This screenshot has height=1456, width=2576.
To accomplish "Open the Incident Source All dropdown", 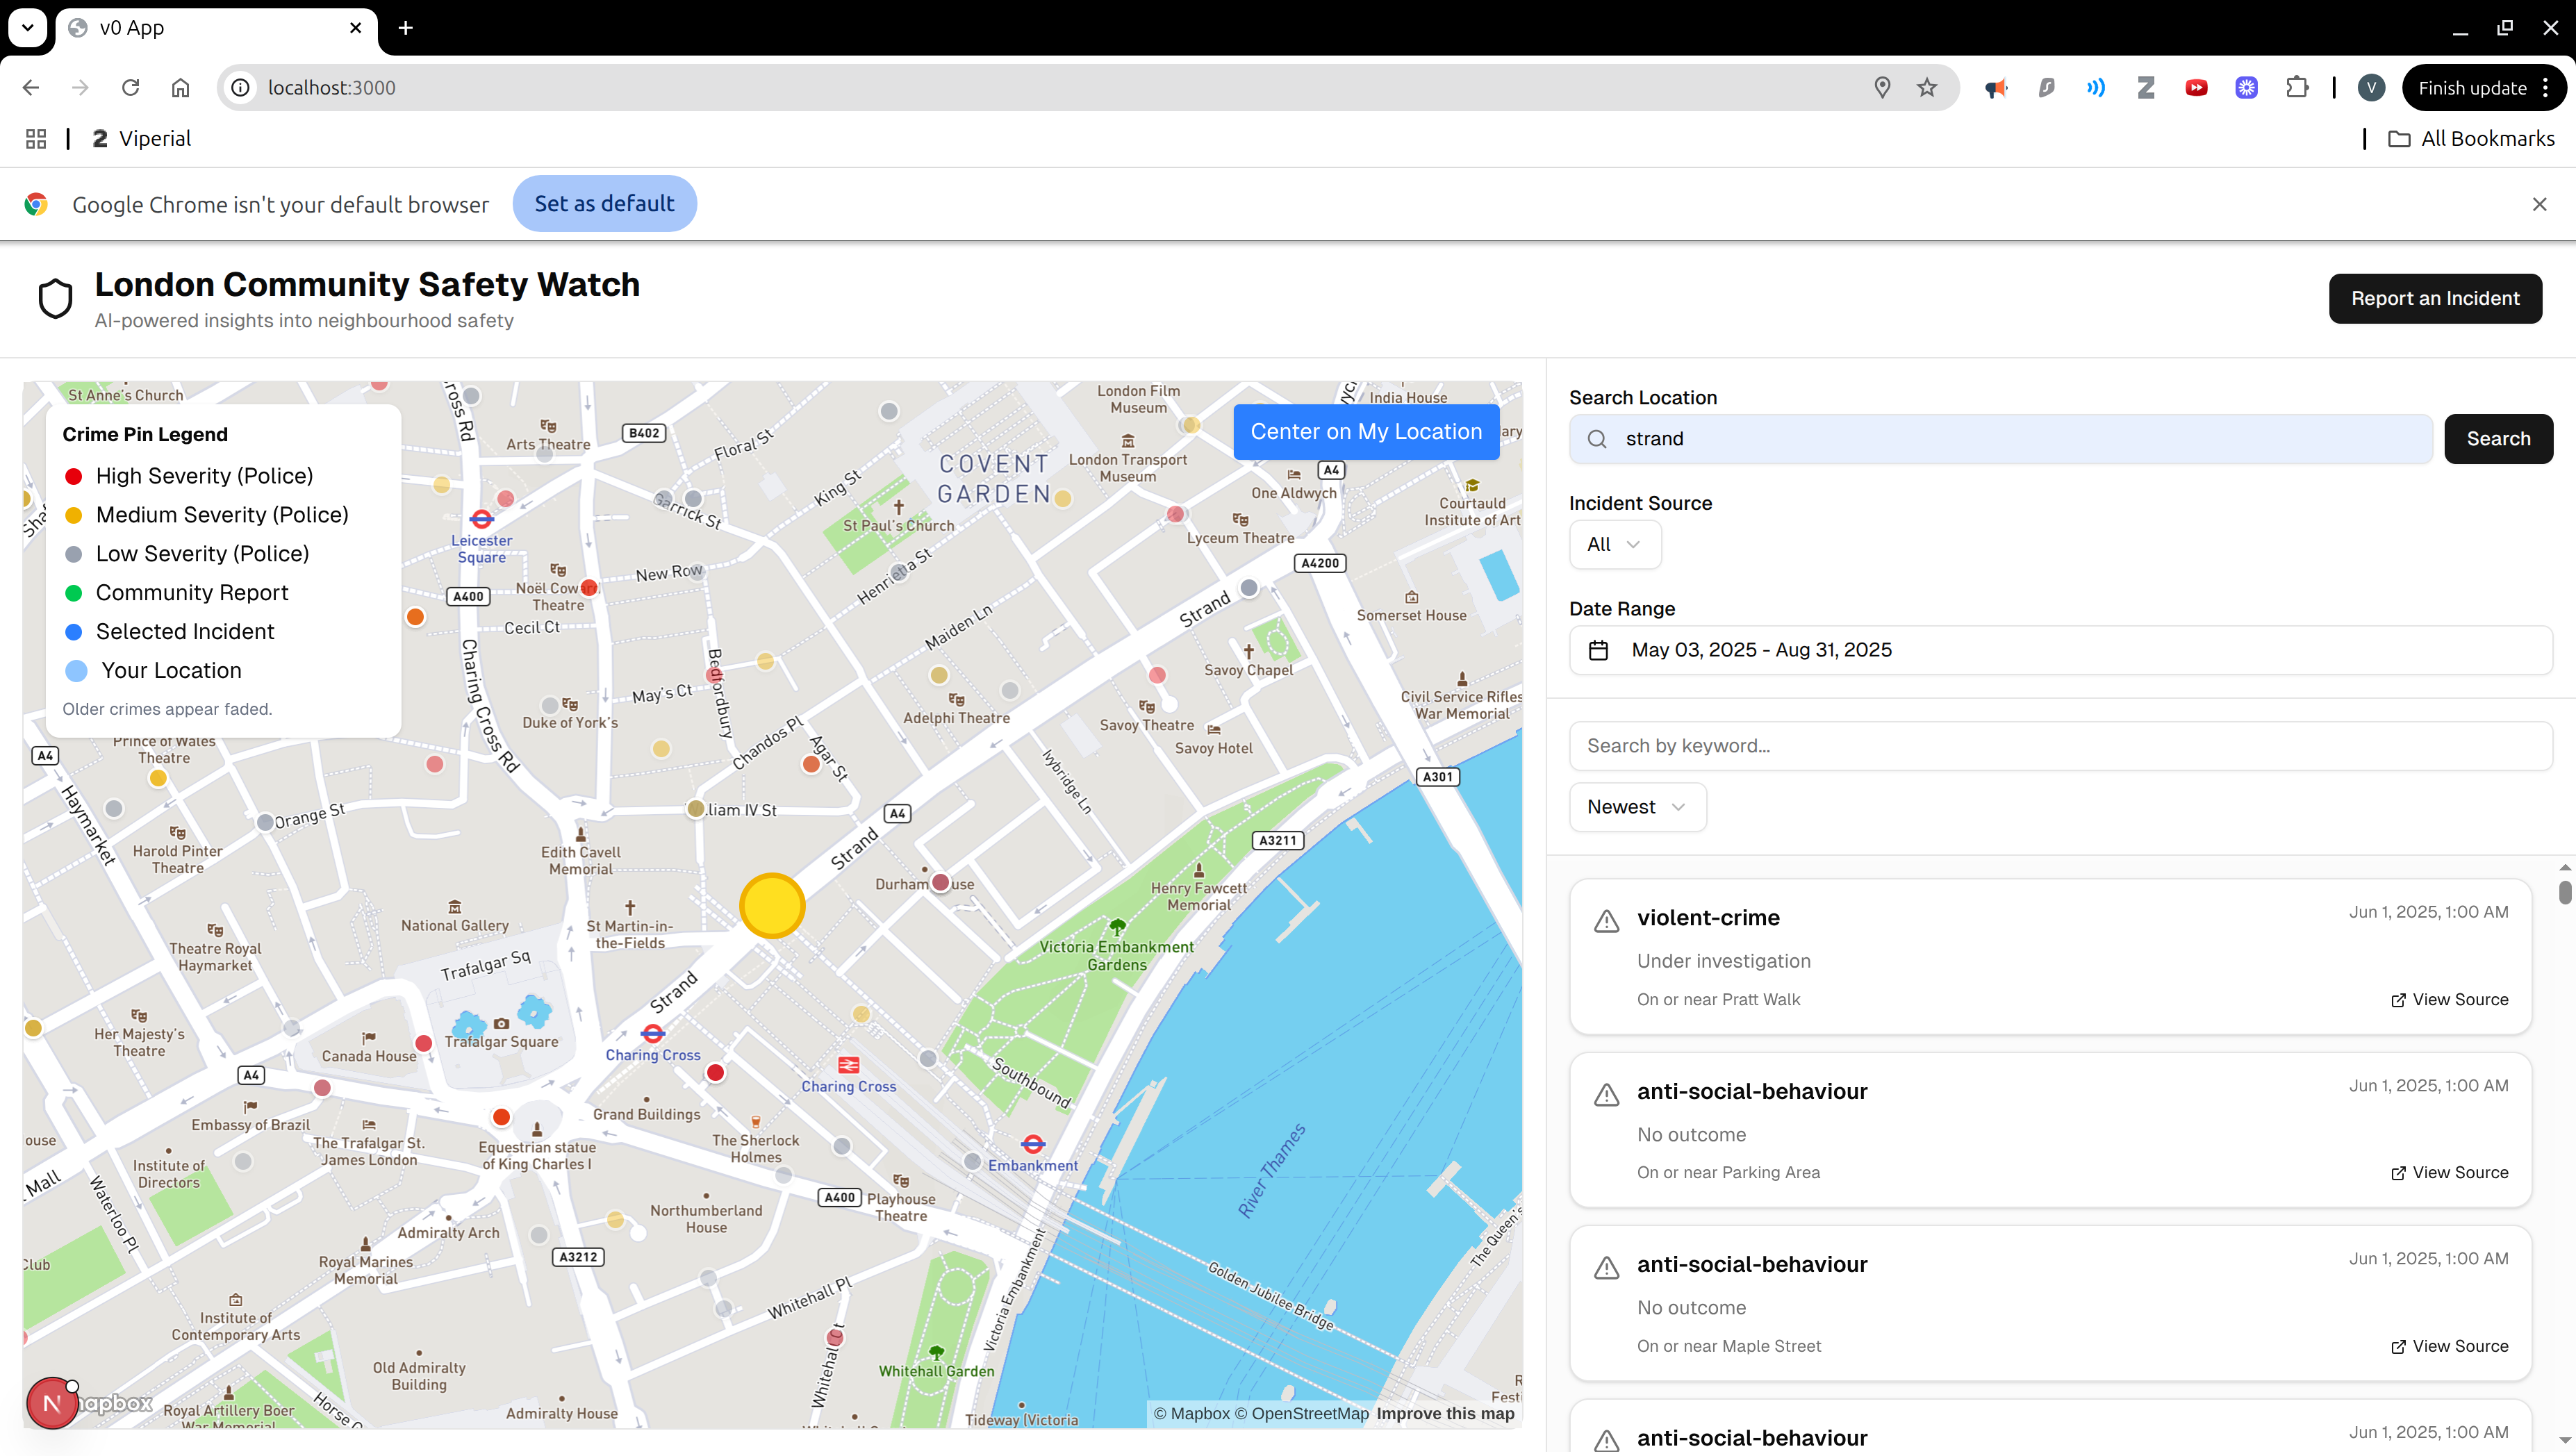I will 1614,544.
